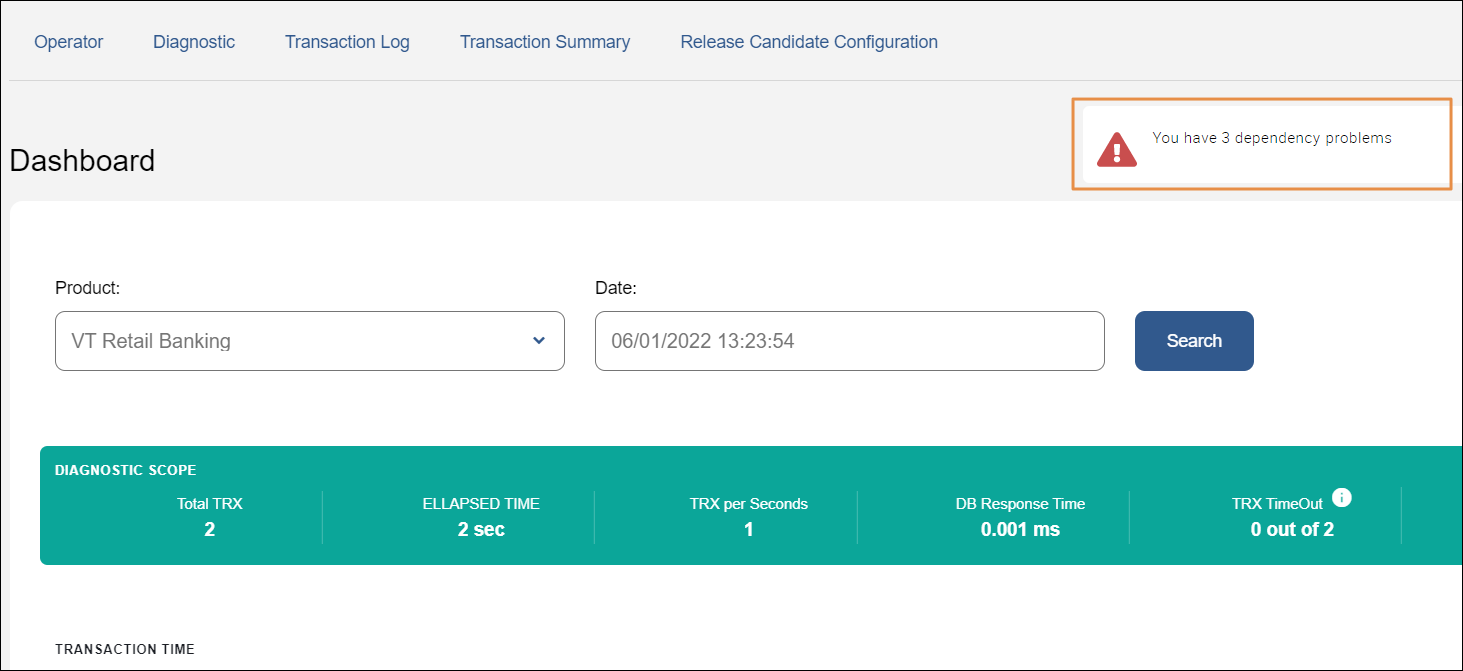Click the TRX TimeOut 0 out of 2 value

1292,529
